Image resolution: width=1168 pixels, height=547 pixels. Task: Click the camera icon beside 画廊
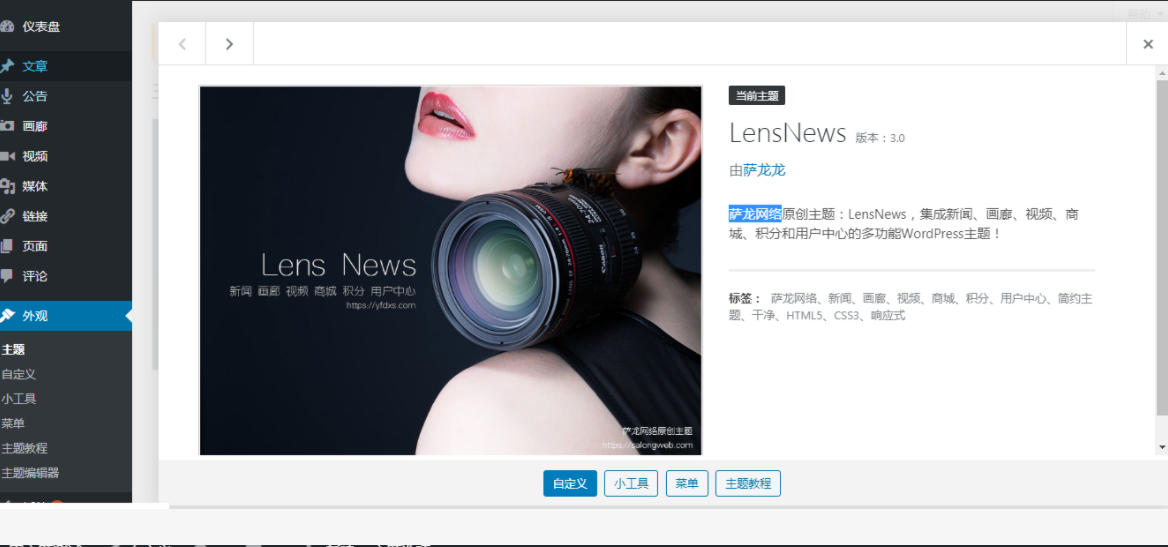(7, 126)
